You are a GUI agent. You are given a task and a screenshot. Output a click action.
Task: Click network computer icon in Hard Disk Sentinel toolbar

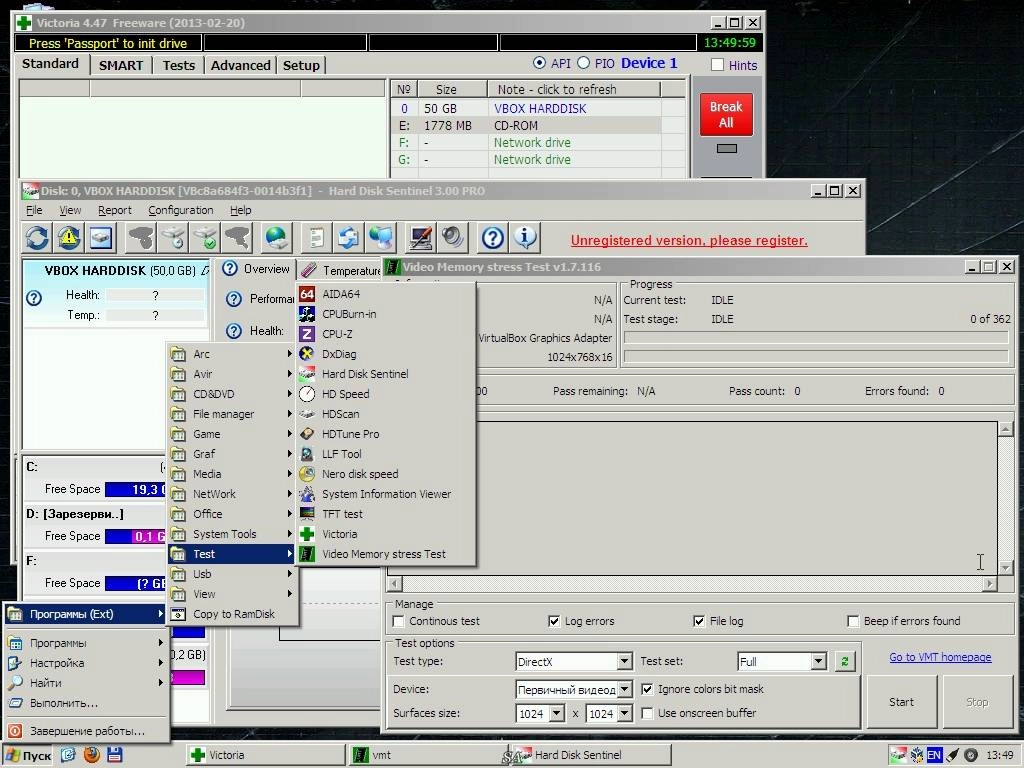tap(380, 238)
